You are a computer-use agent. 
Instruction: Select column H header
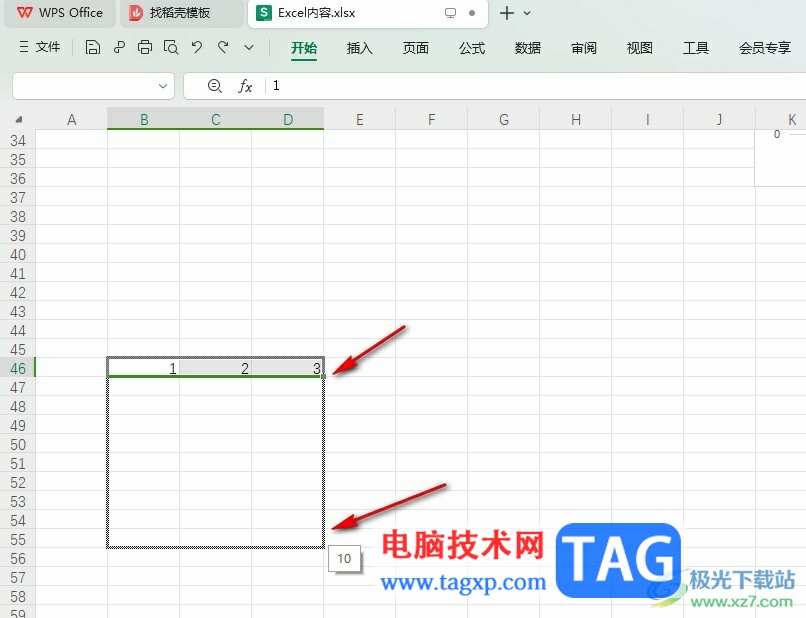click(x=576, y=119)
